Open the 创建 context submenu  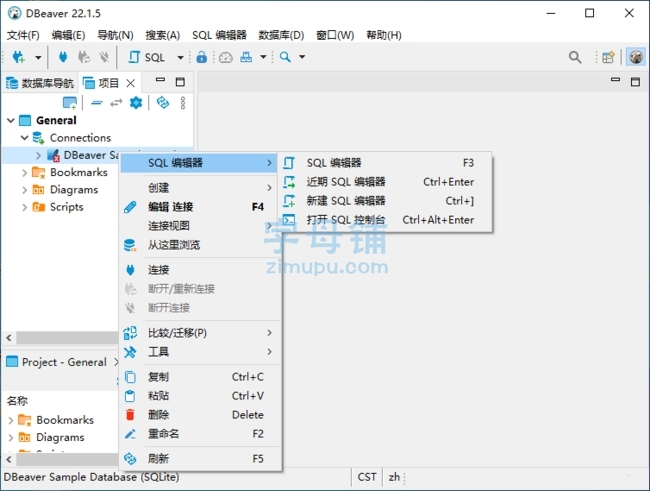point(200,188)
